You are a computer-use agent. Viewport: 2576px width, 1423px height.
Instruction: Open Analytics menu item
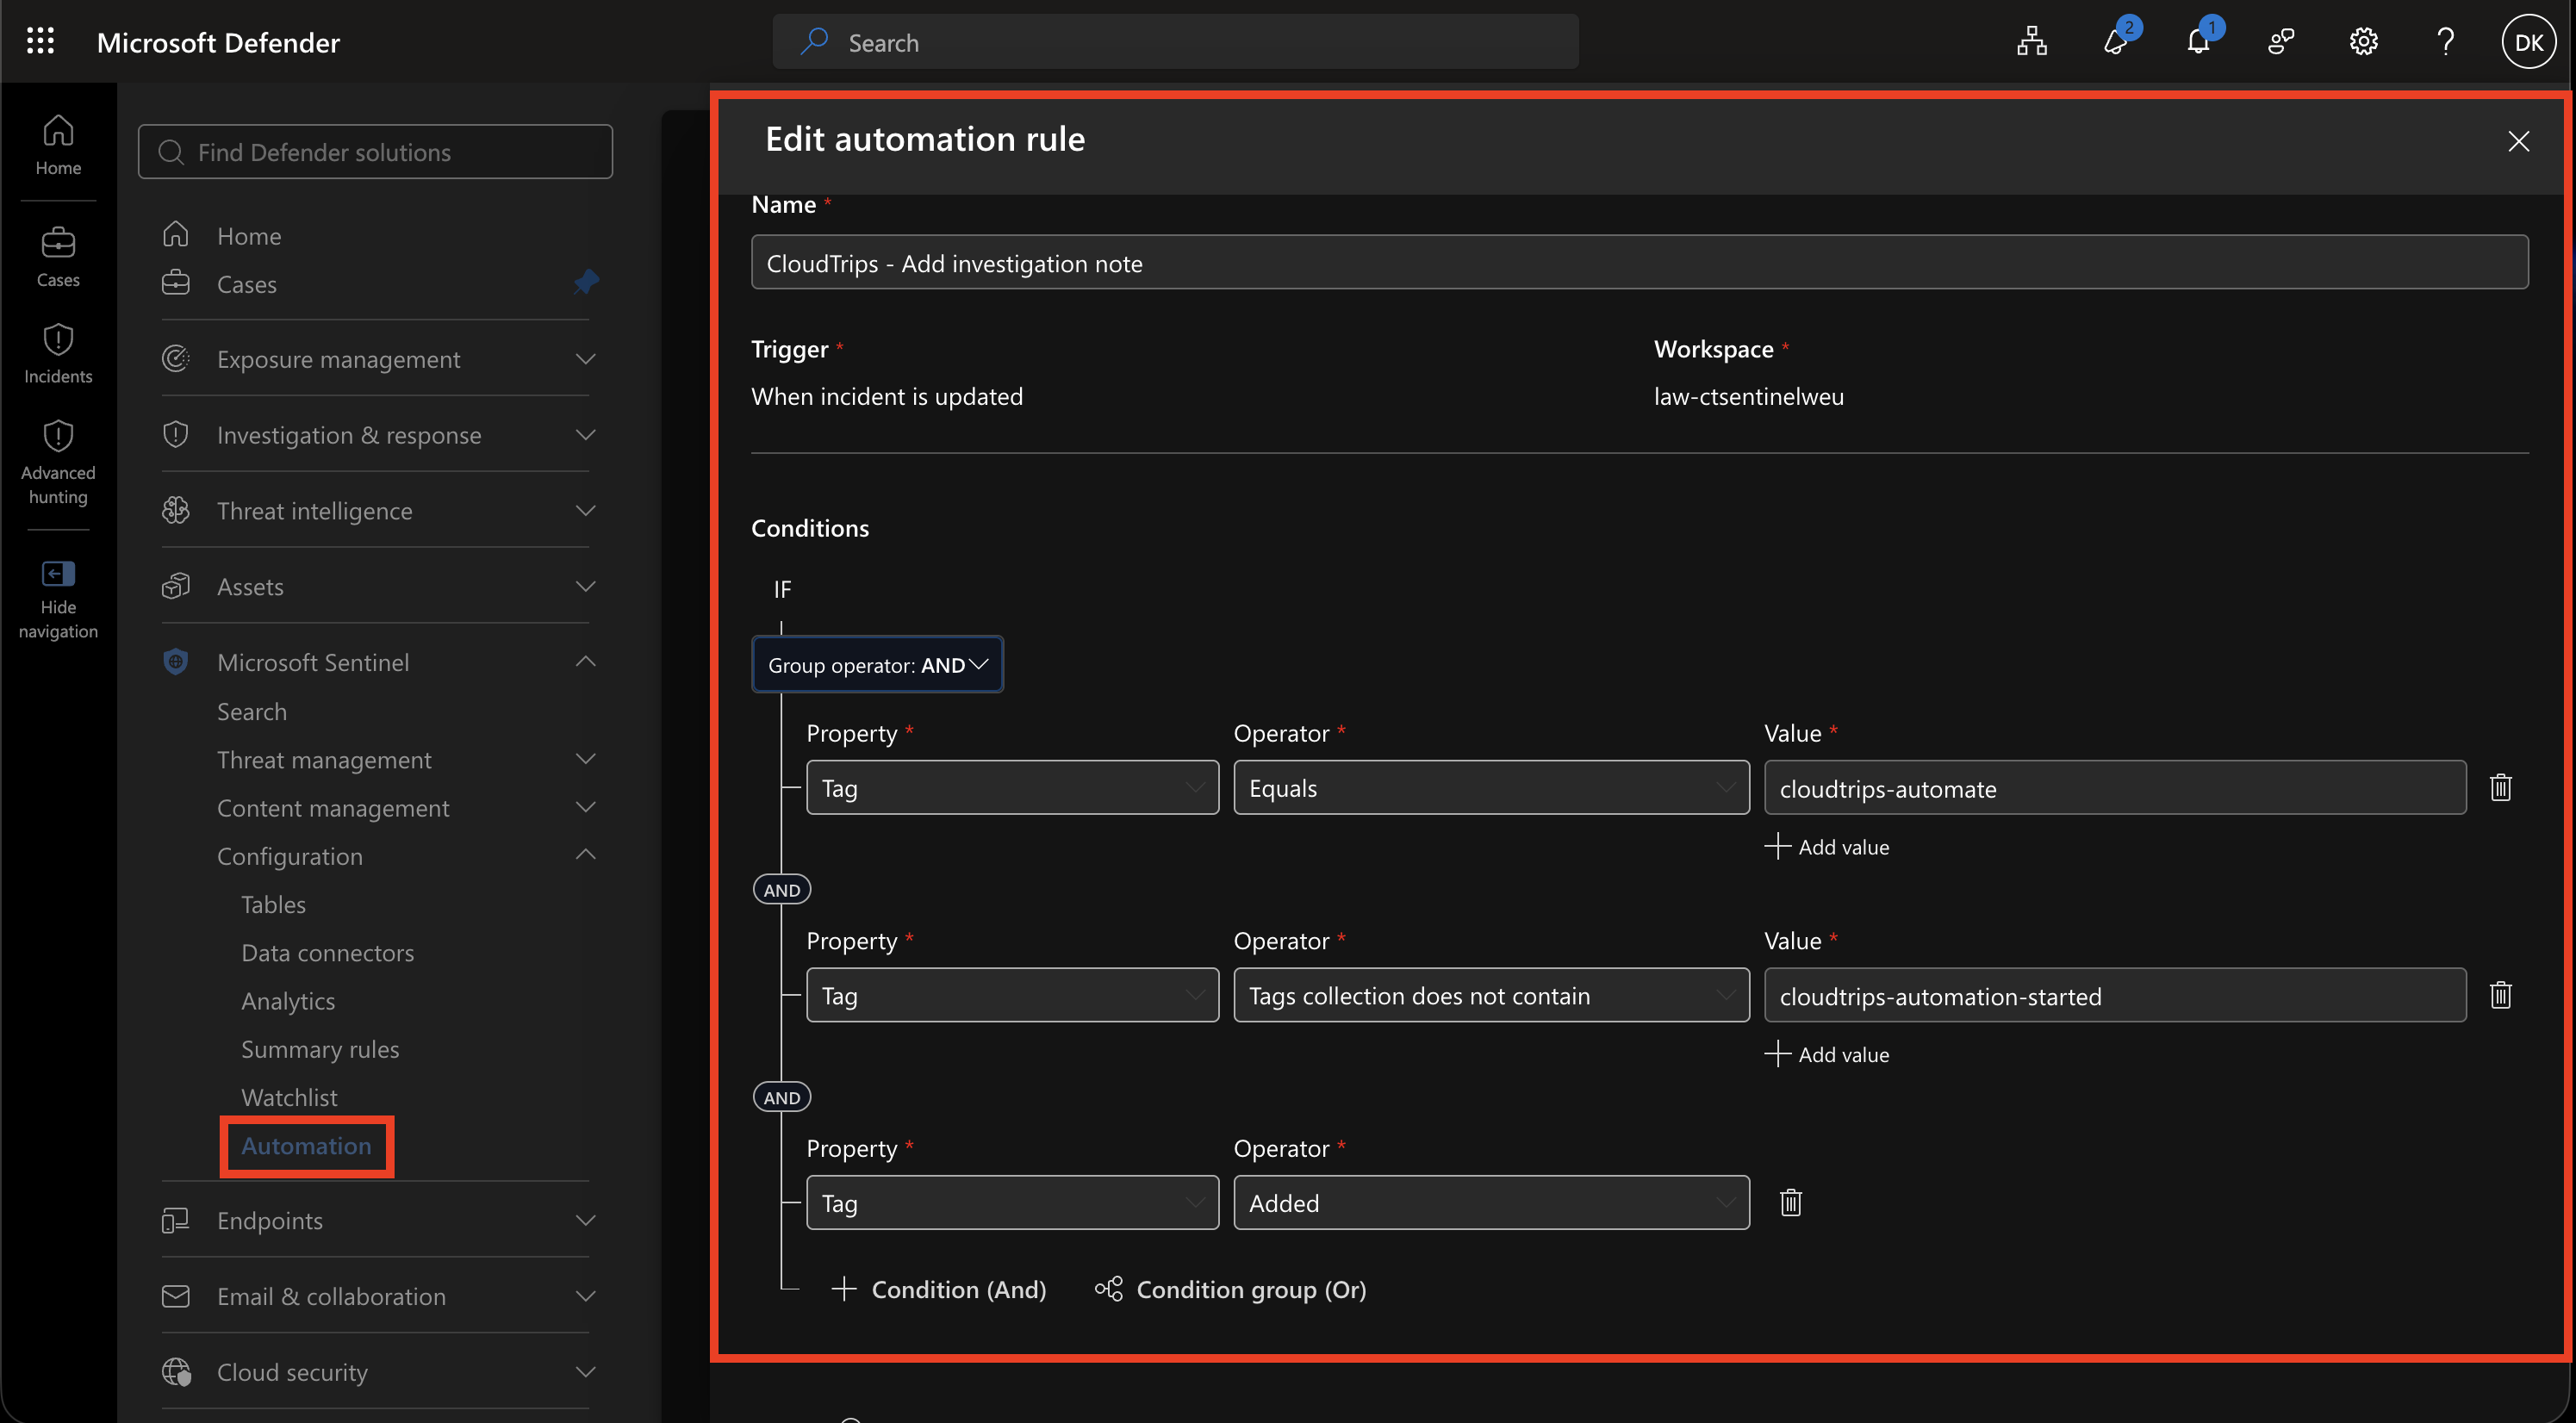pos(288,1001)
